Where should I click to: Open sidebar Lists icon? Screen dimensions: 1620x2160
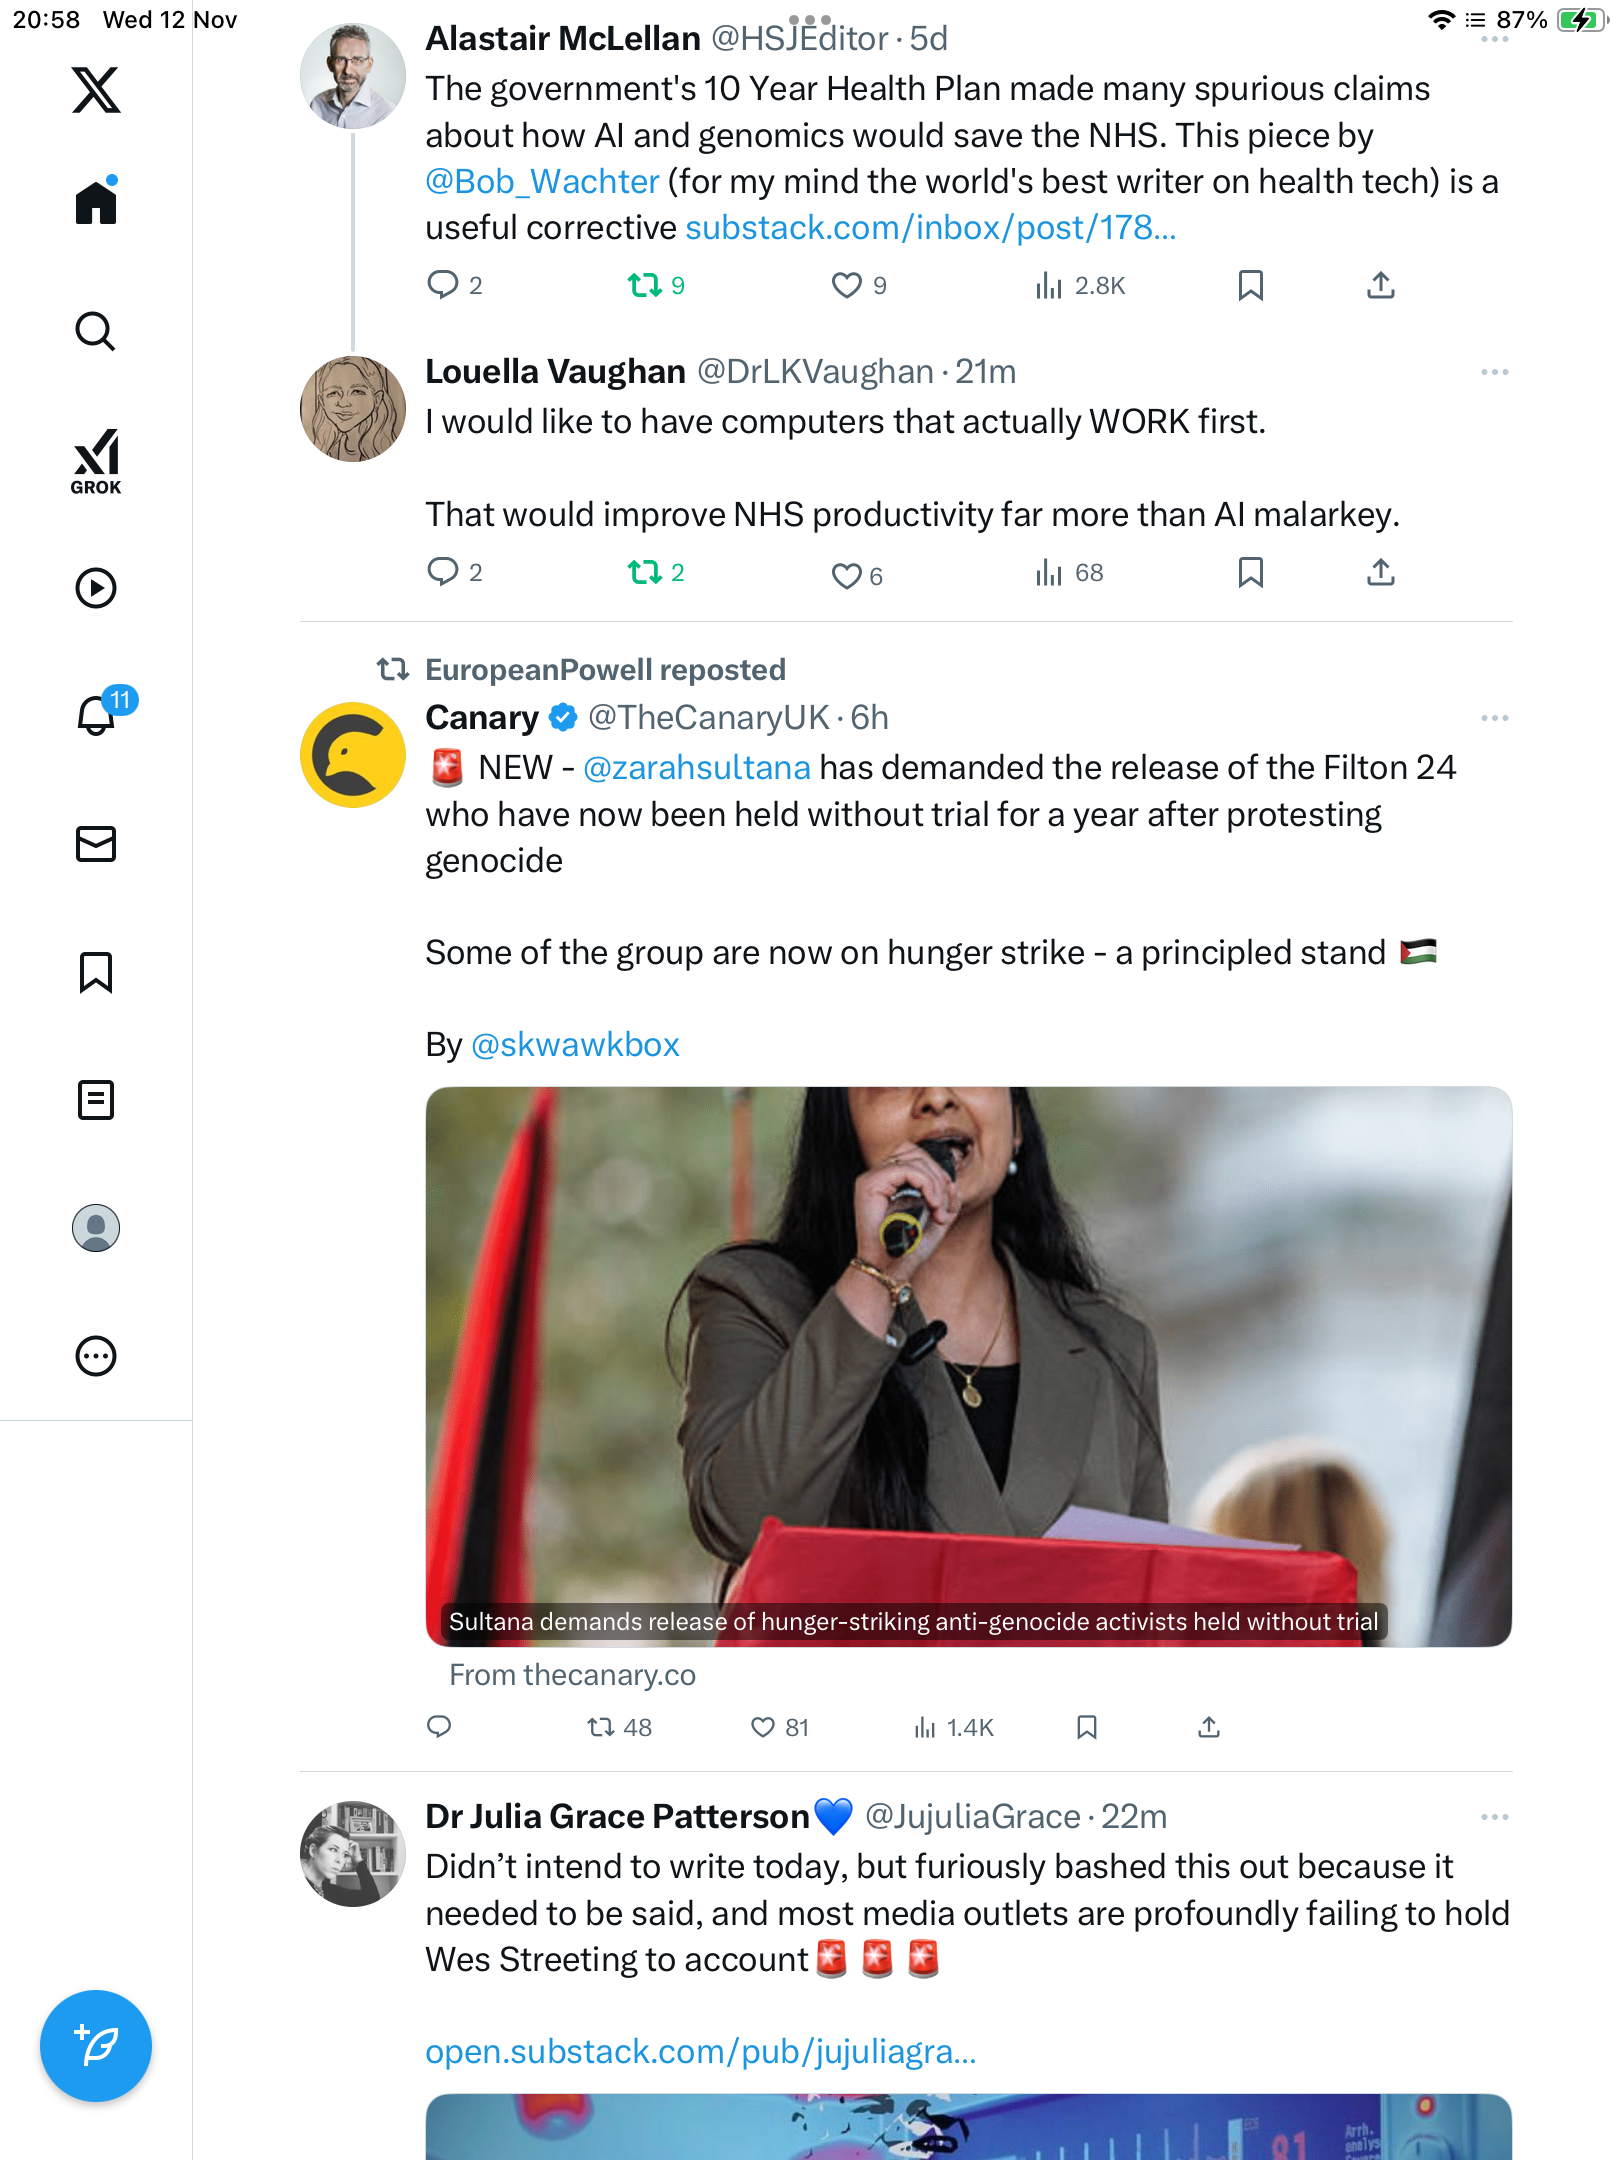tap(96, 1100)
